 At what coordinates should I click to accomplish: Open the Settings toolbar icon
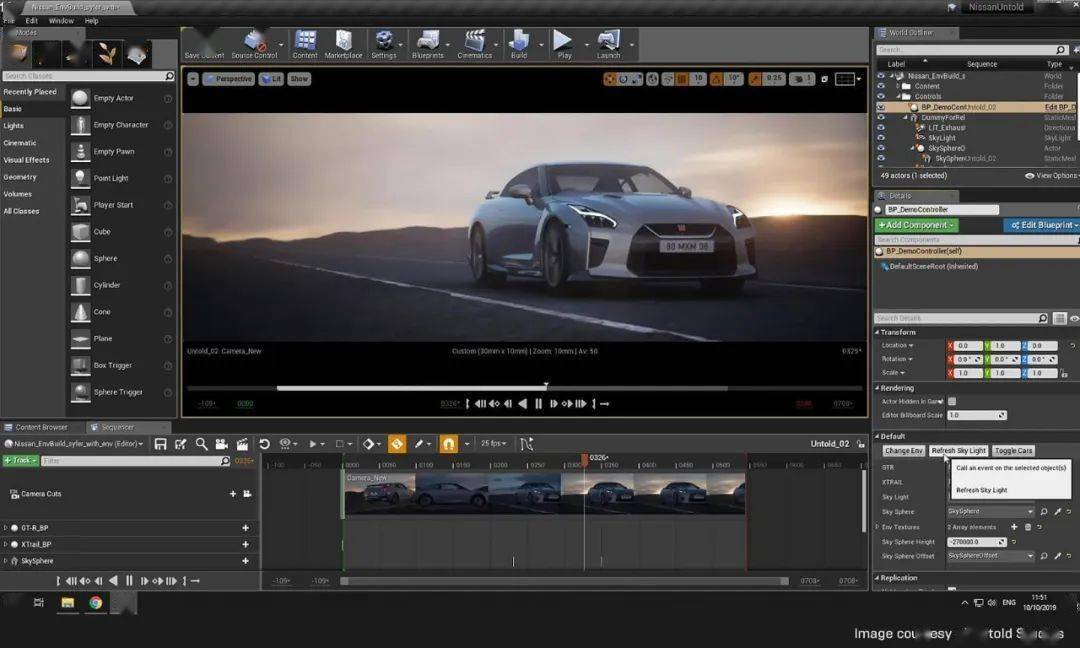pyautogui.click(x=384, y=43)
